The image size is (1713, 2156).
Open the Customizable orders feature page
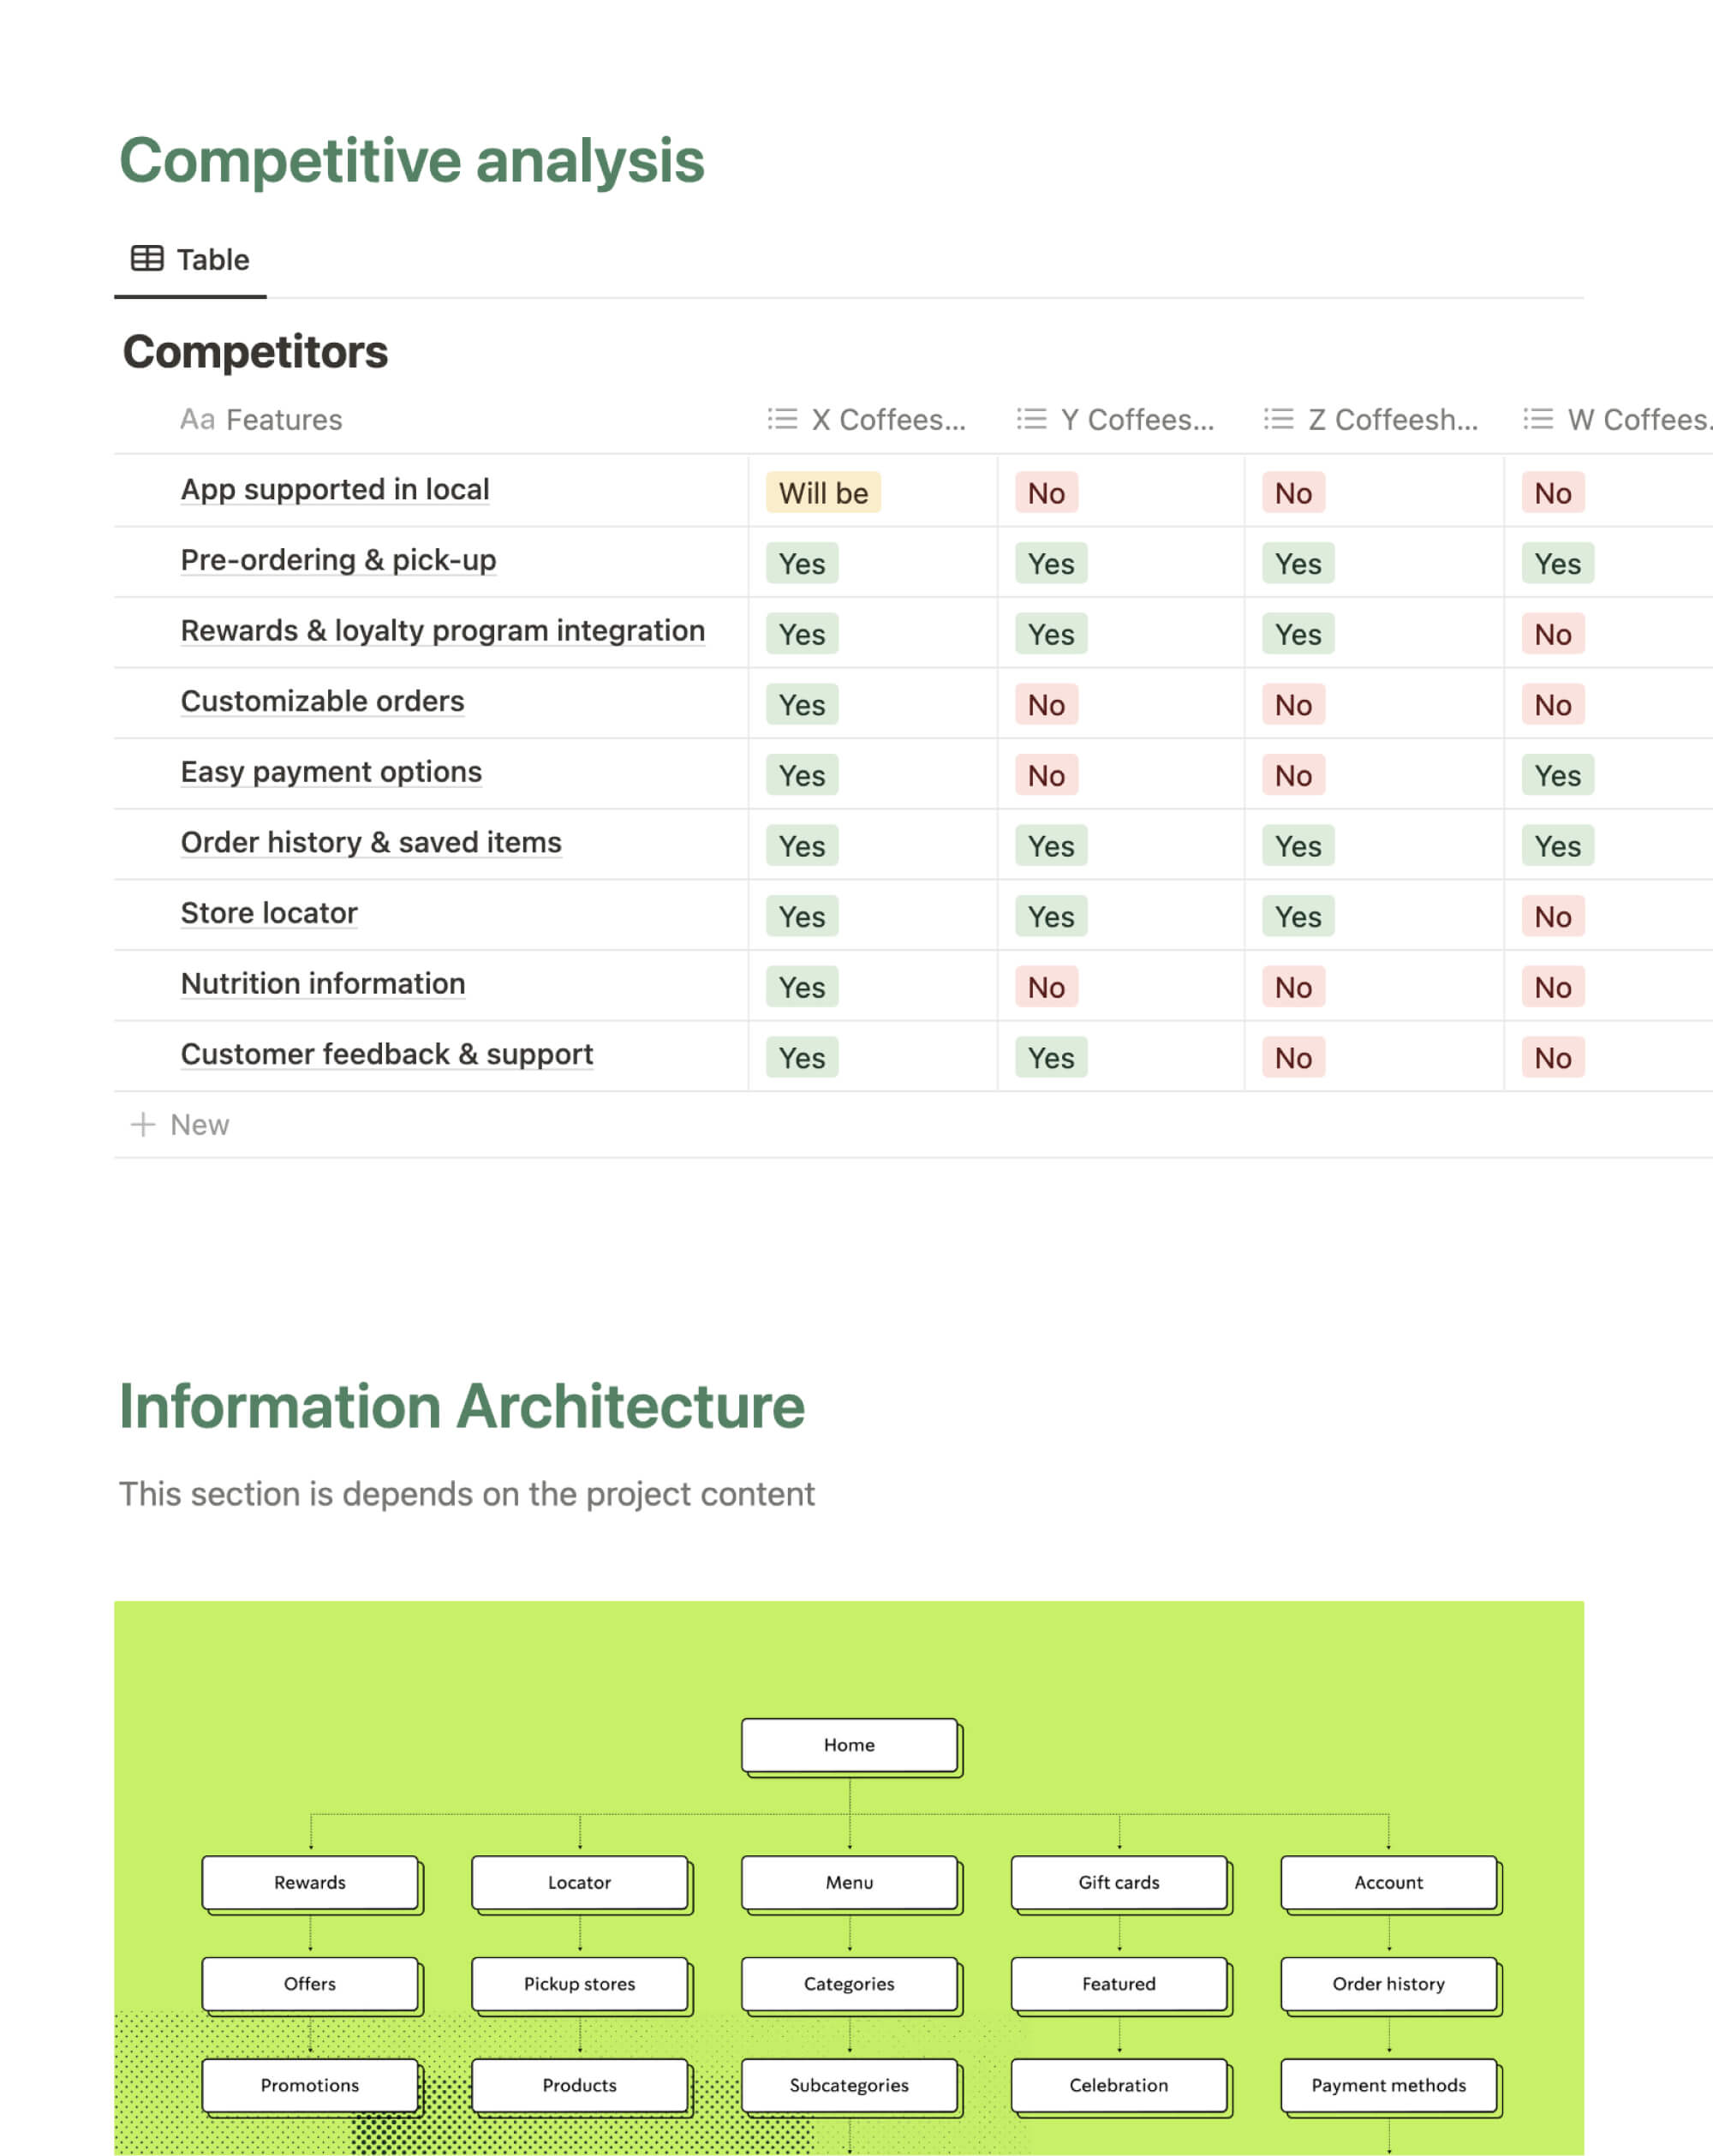(322, 701)
